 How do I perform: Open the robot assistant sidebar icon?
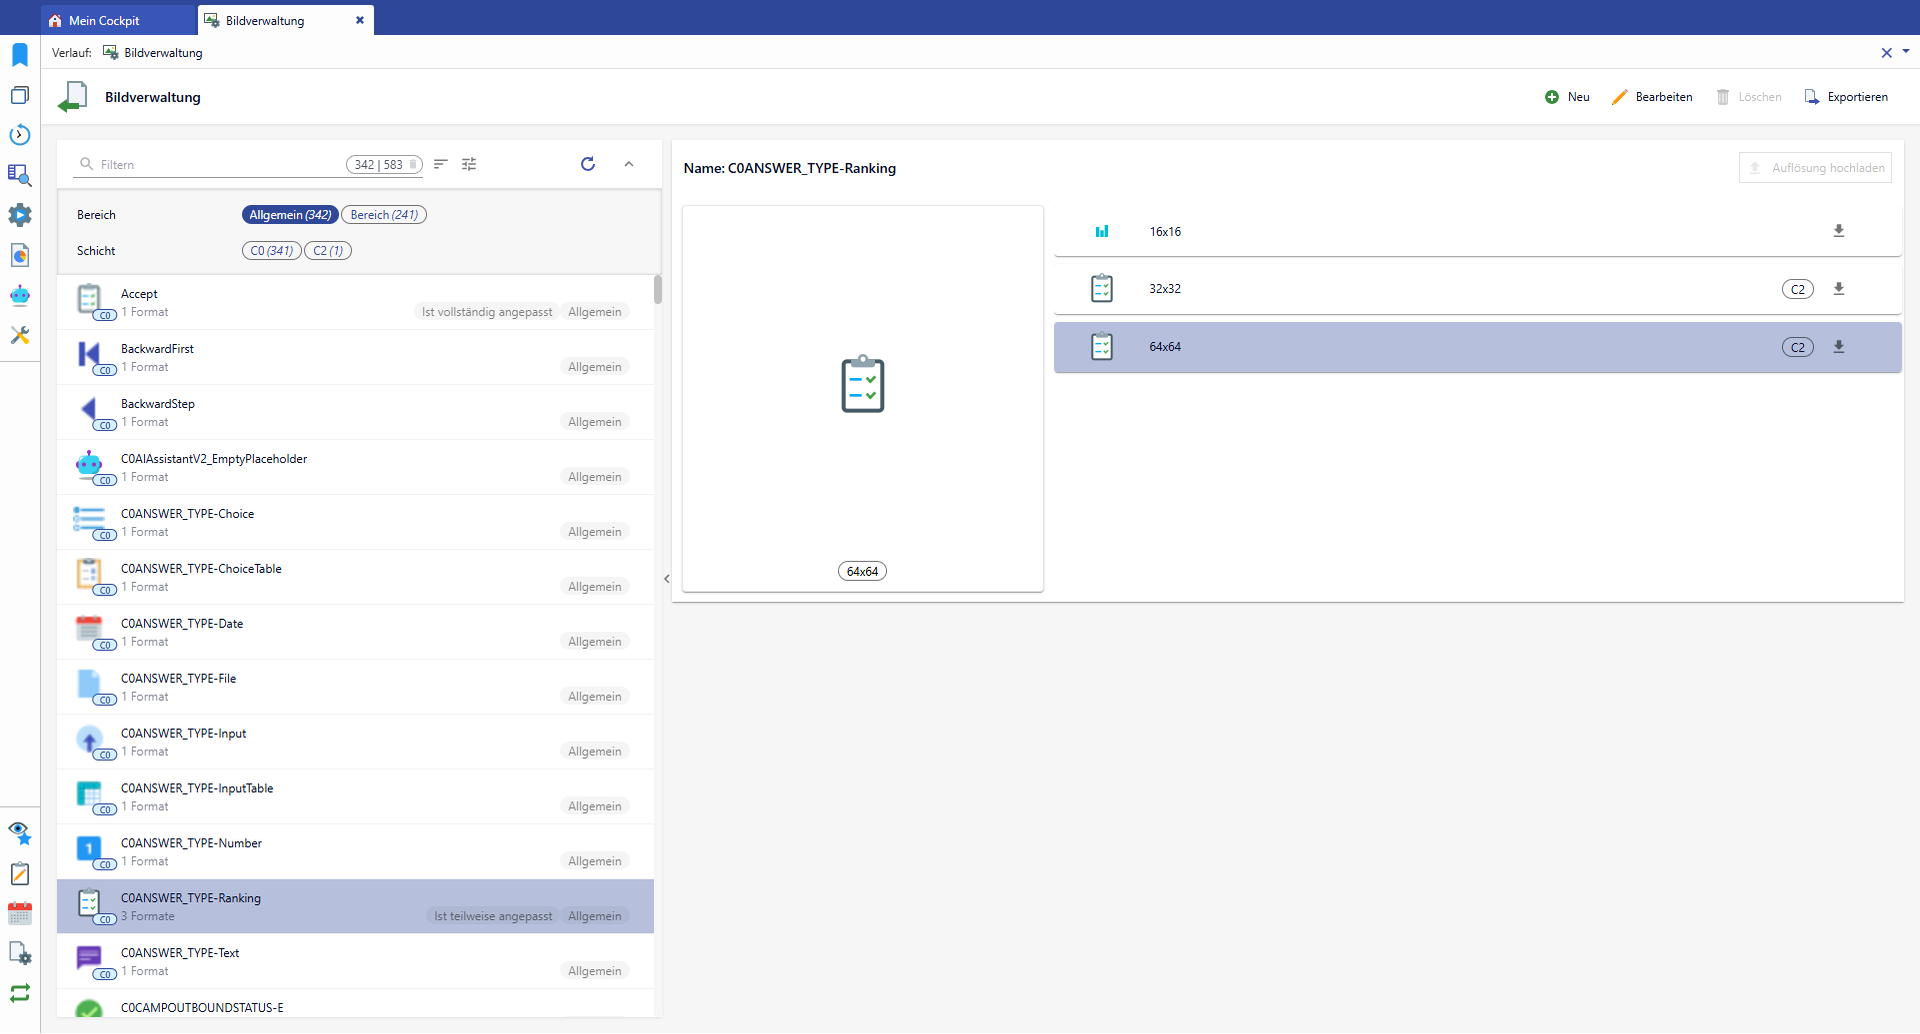(20, 295)
